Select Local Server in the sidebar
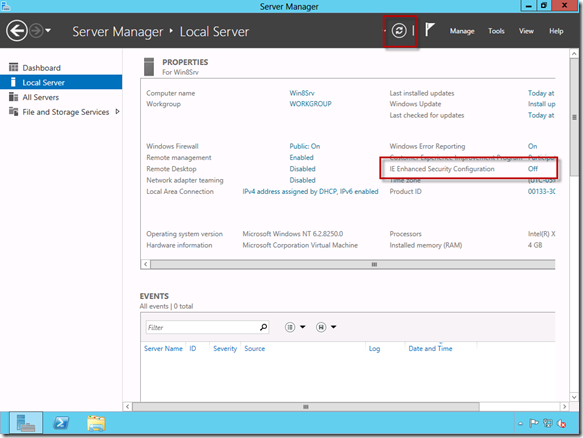This screenshot has height=438, width=583. coord(61,82)
